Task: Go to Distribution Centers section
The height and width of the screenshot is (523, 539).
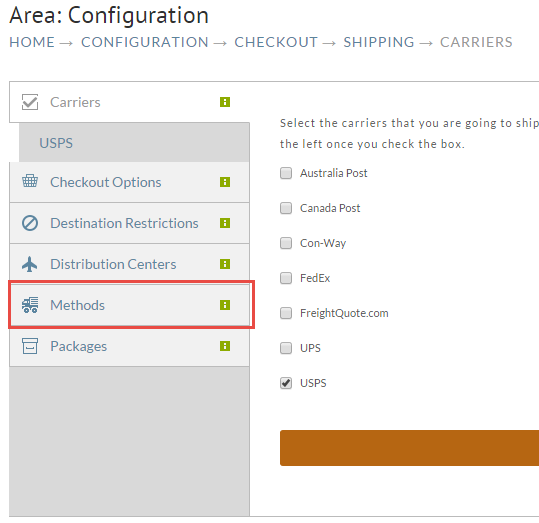Action: click(129, 264)
